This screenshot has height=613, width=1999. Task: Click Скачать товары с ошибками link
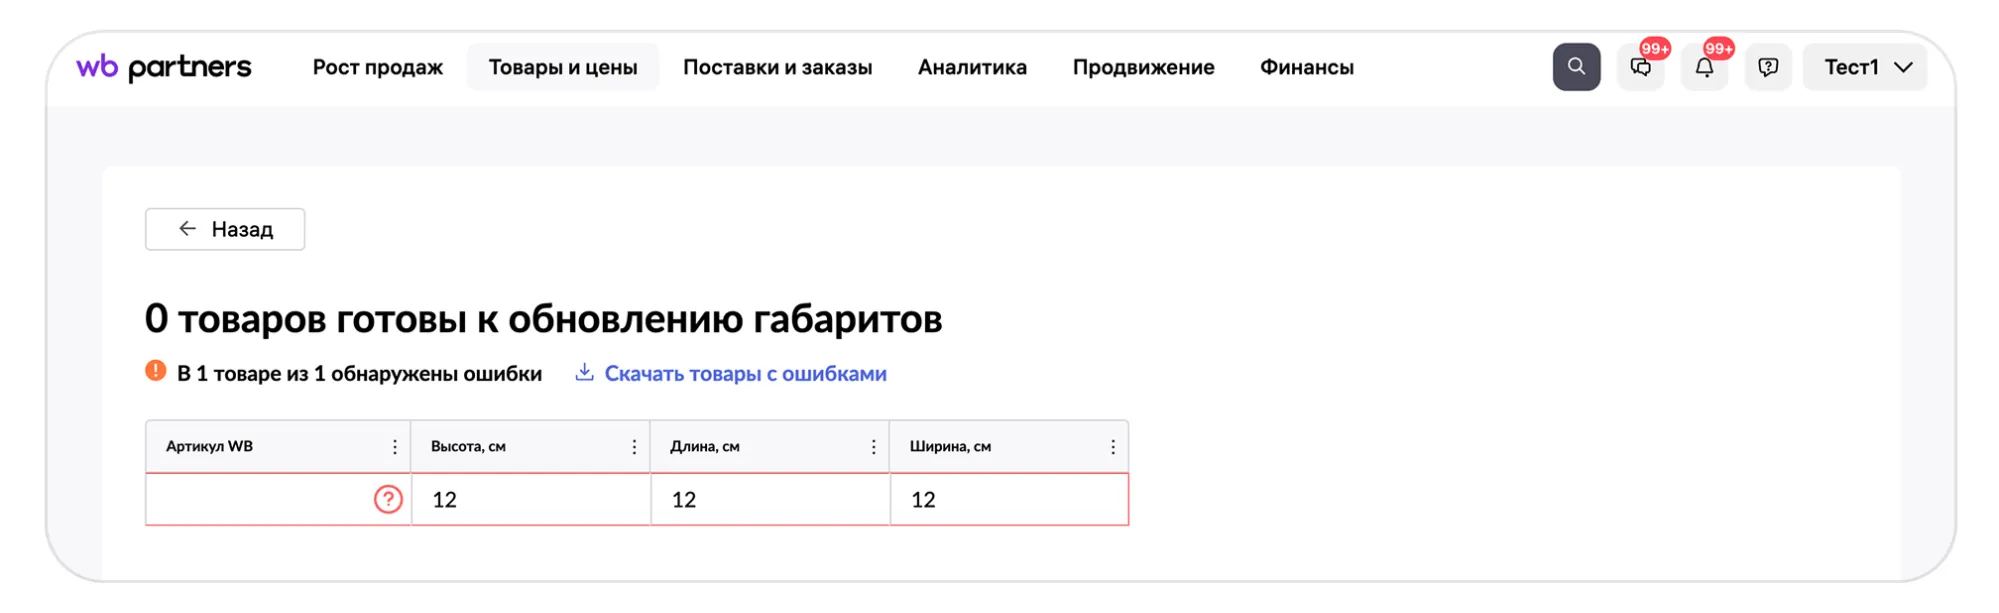click(731, 373)
